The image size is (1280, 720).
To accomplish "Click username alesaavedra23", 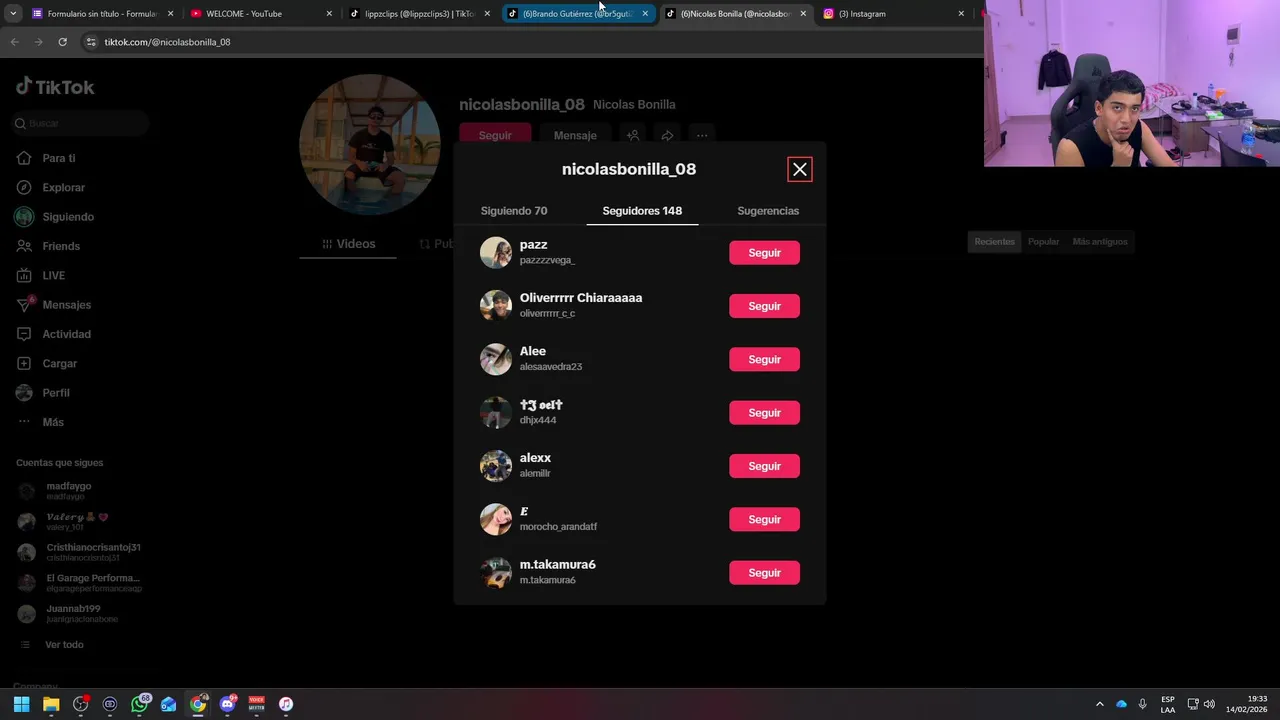I will point(551,367).
